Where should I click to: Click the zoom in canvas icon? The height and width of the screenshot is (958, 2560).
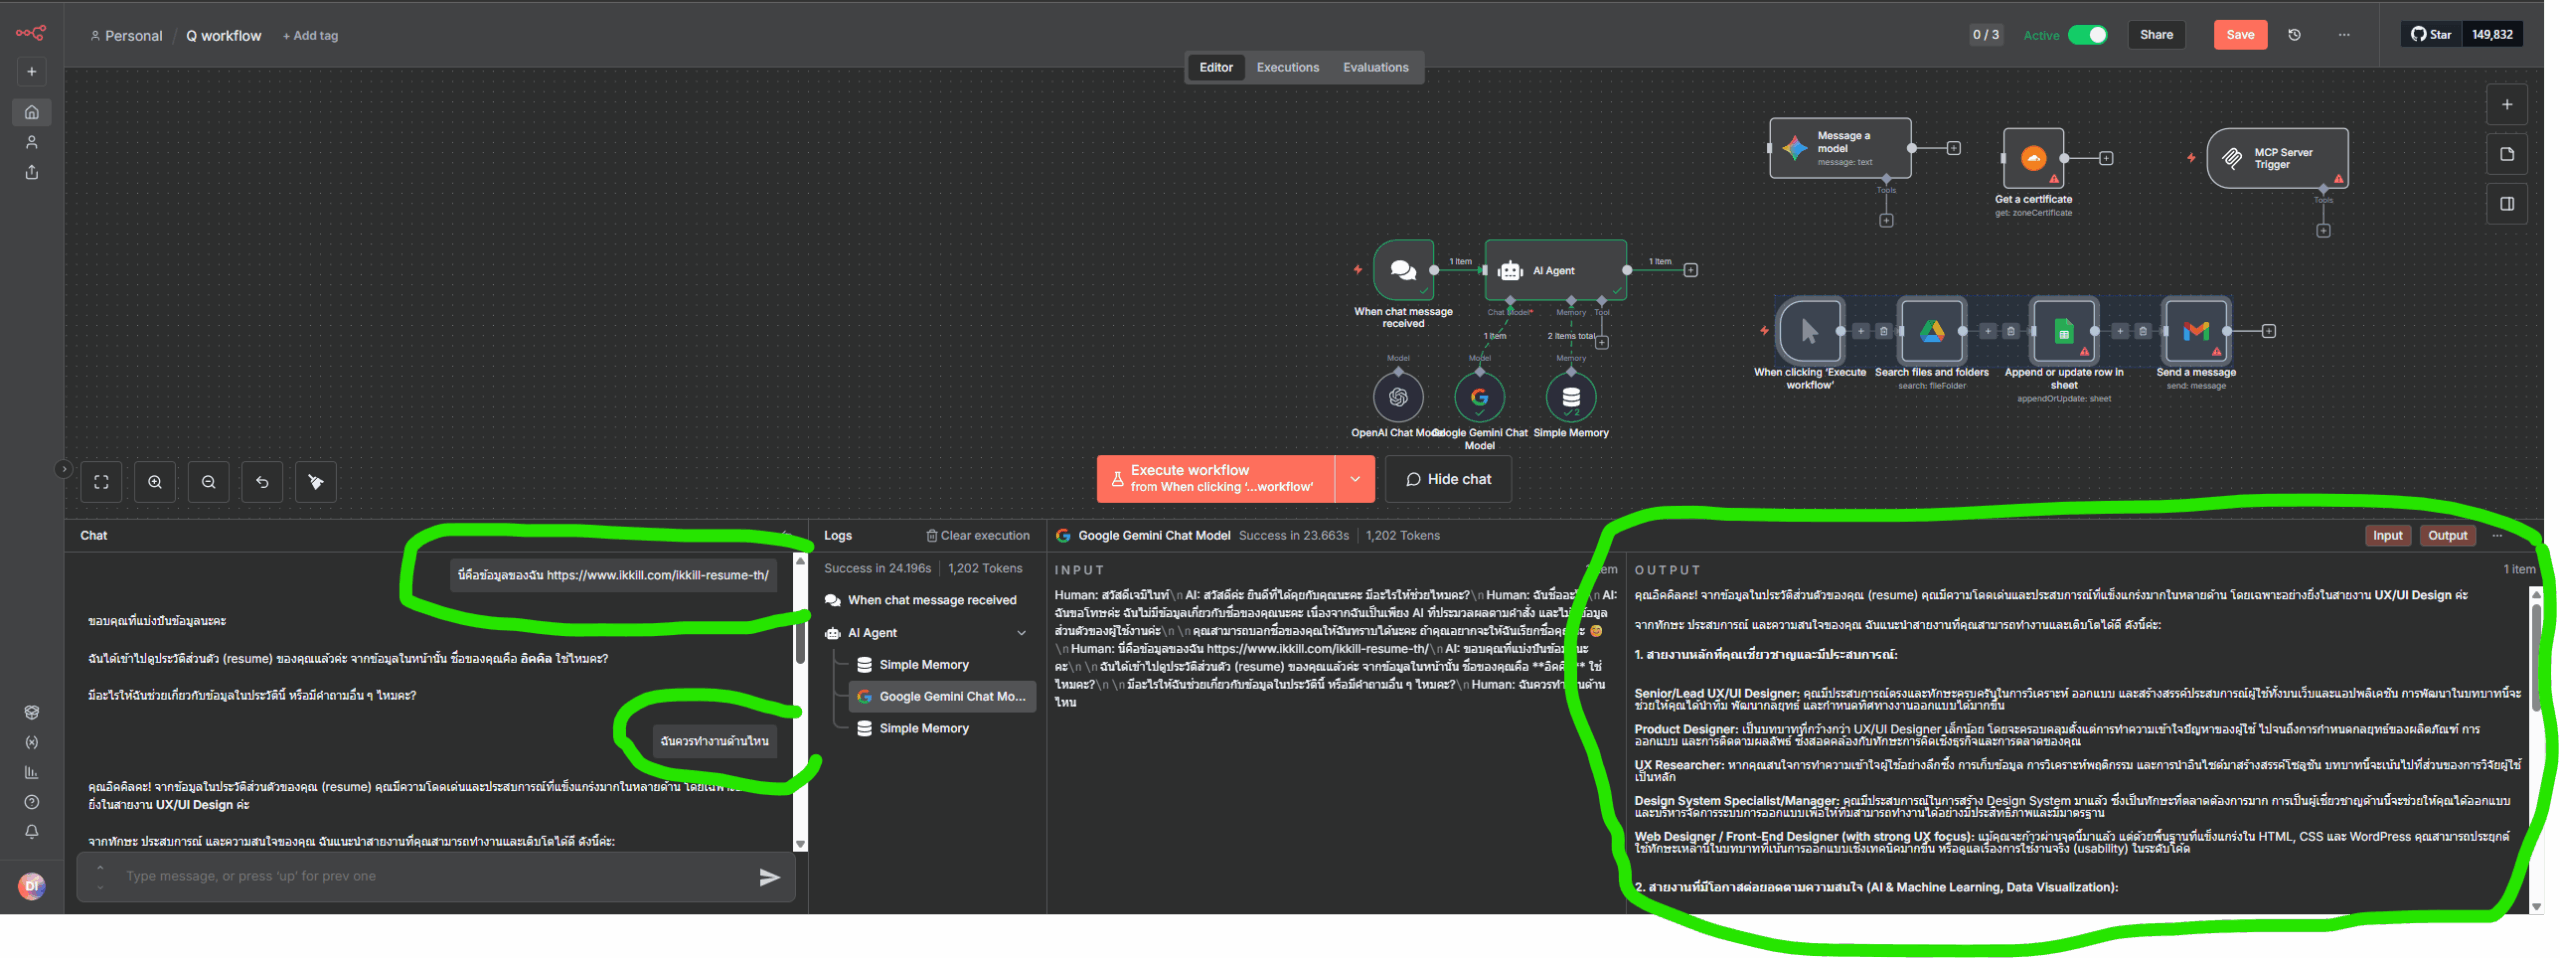[155, 482]
